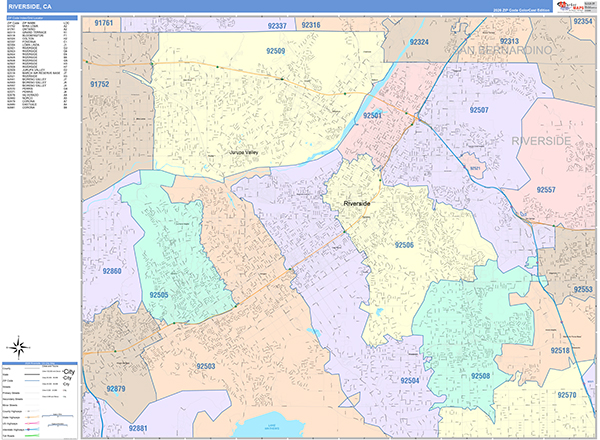The image size is (600, 440).
Task: Click the MARCH AIR RESERVE BASE index row
Action: (x=37, y=73)
